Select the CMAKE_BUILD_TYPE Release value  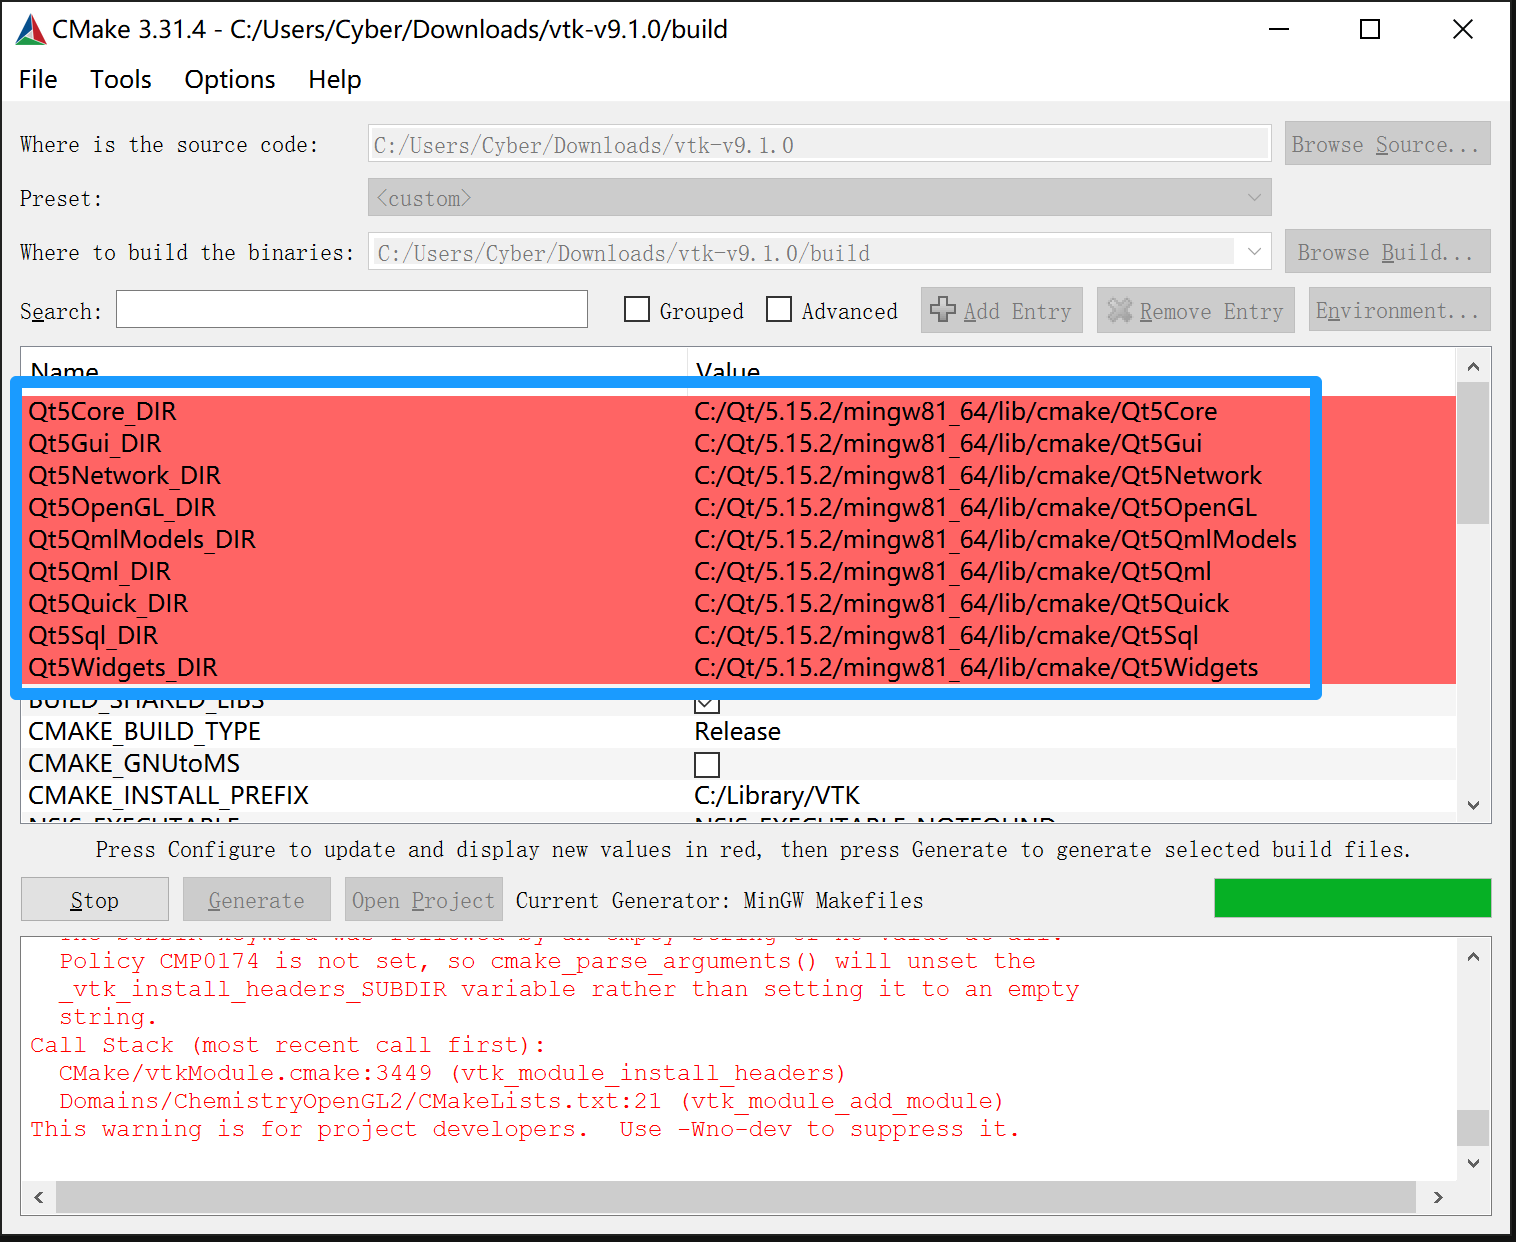pyautogui.click(x=738, y=732)
